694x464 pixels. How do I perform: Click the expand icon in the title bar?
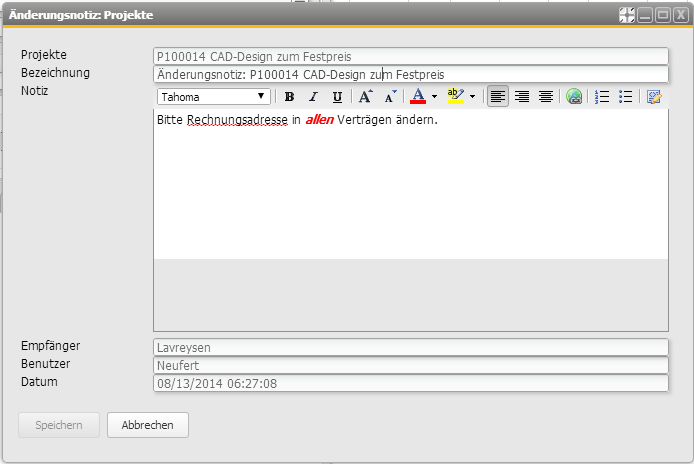pos(627,15)
